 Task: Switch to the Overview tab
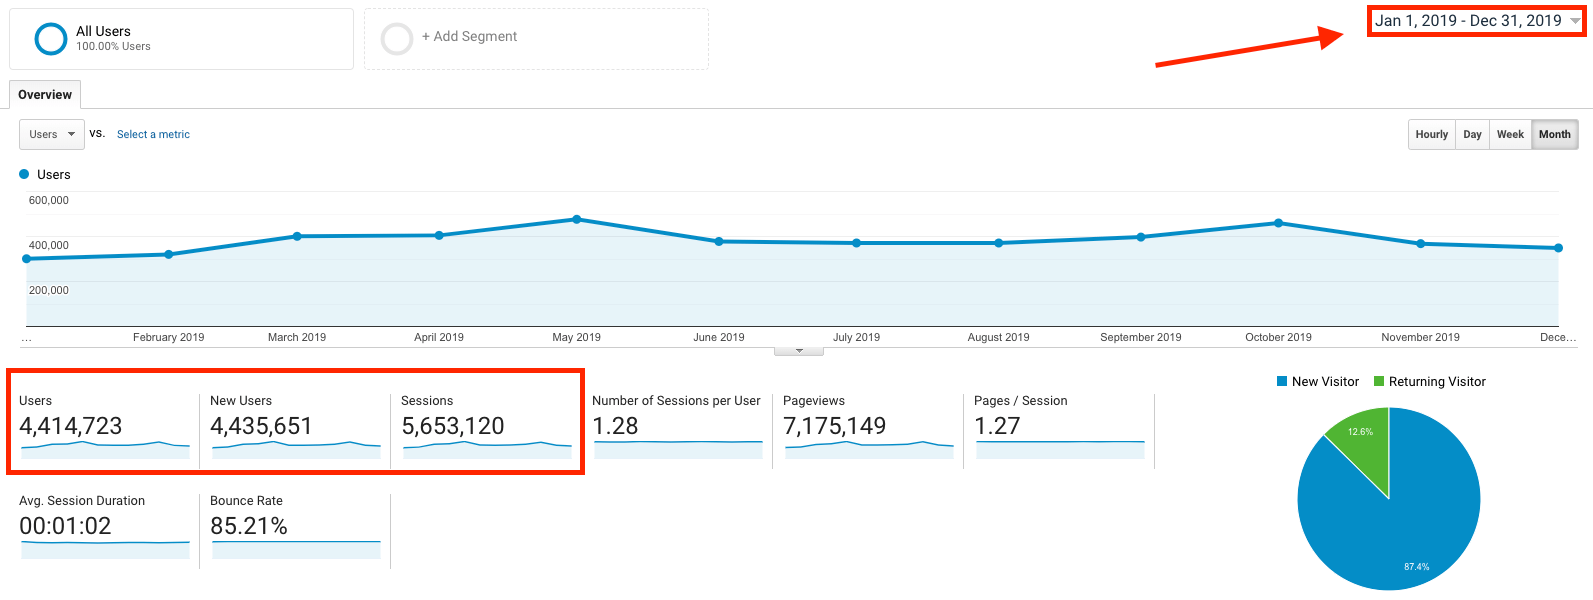pos(45,95)
